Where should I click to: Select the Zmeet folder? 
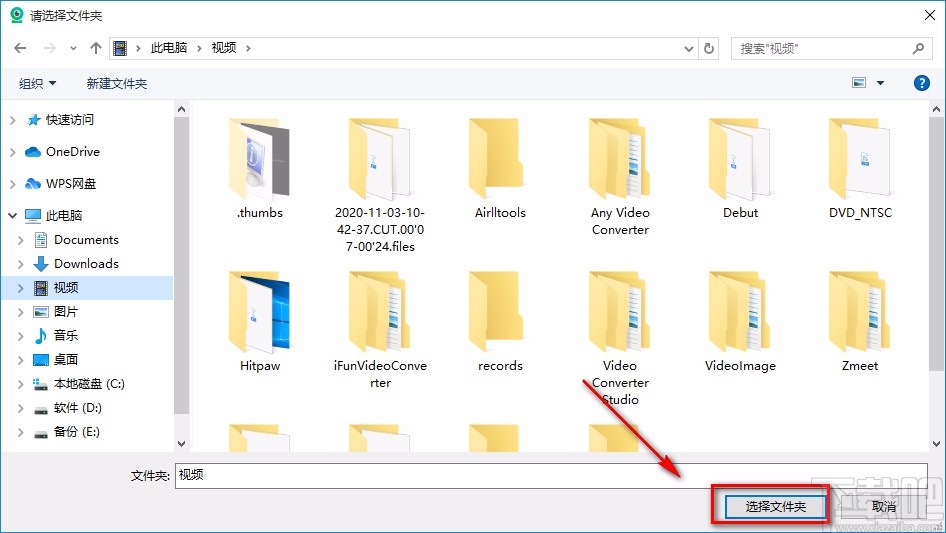pos(860,322)
